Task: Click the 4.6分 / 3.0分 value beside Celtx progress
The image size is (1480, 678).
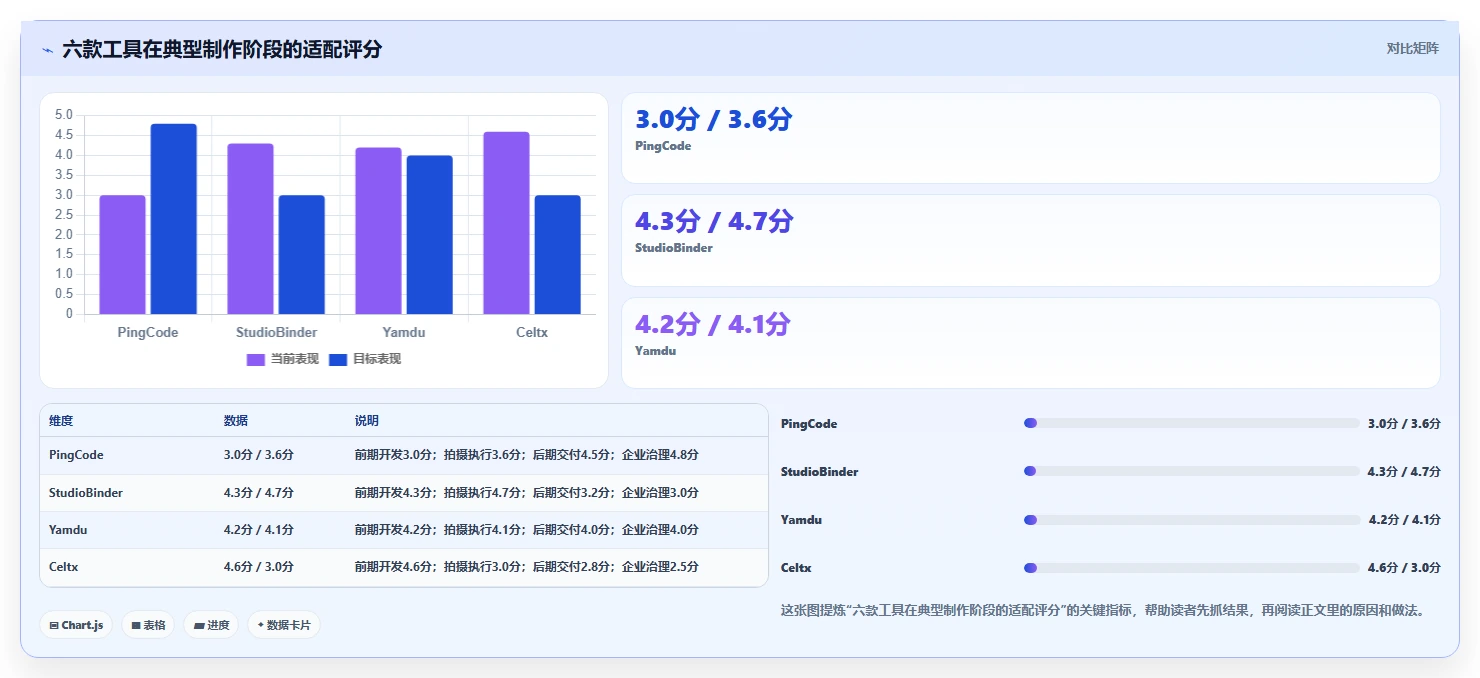Action: pos(1404,568)
